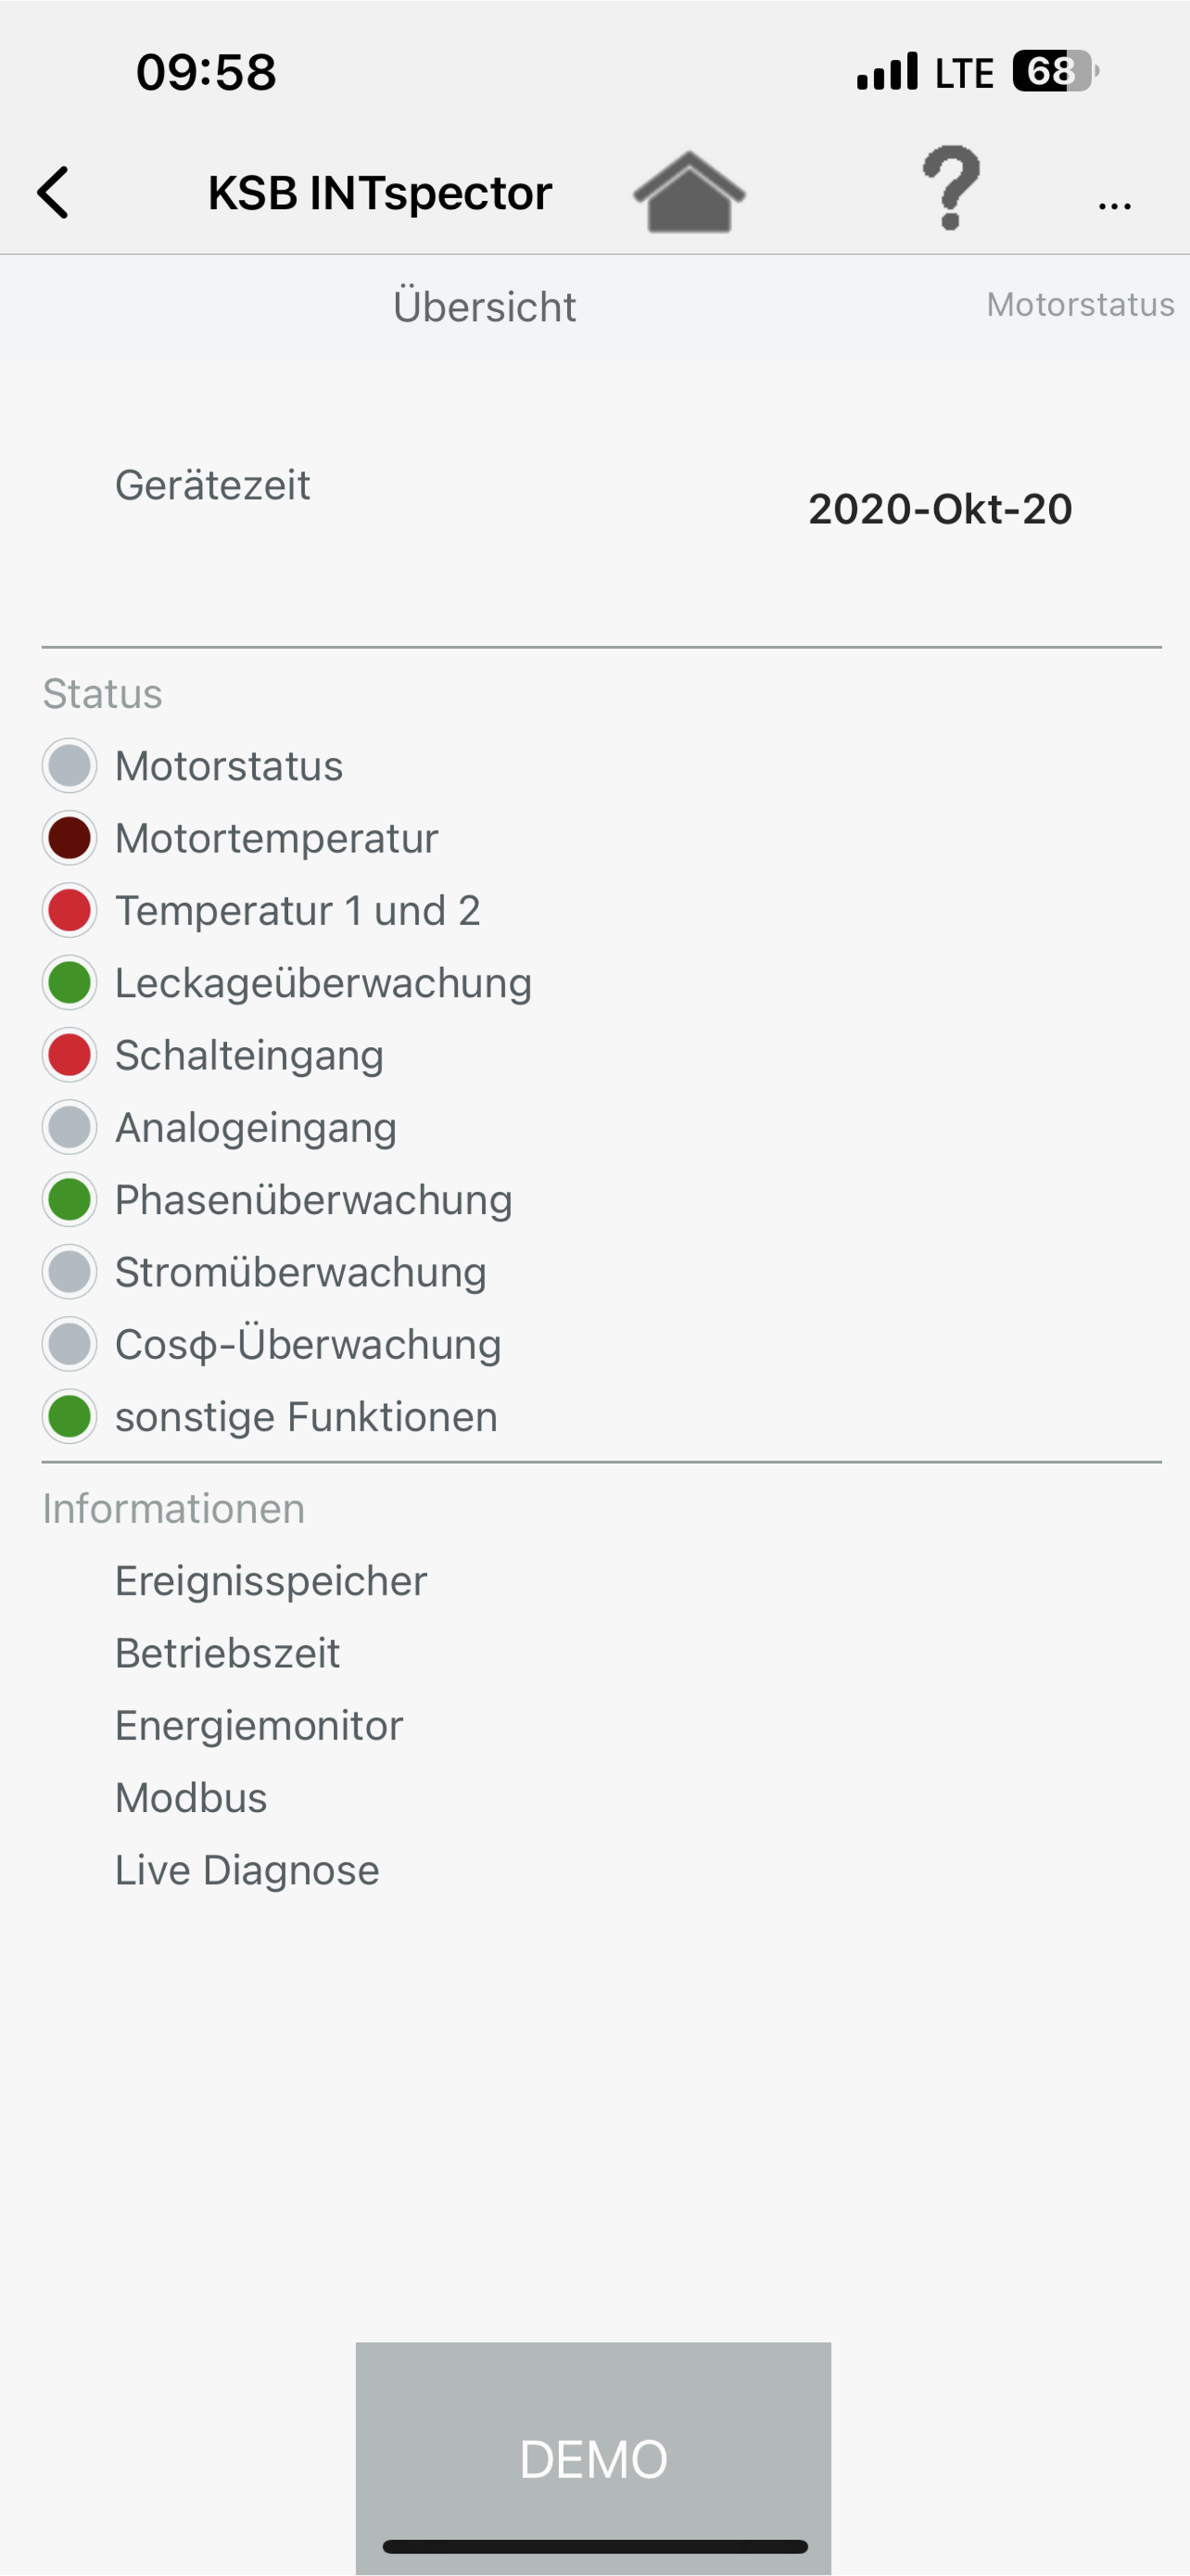Viewport: 1190px width, 2576px height.
Task: Tap the grey Analogeingang status indicator
Action: click(x=70, y=1127)
